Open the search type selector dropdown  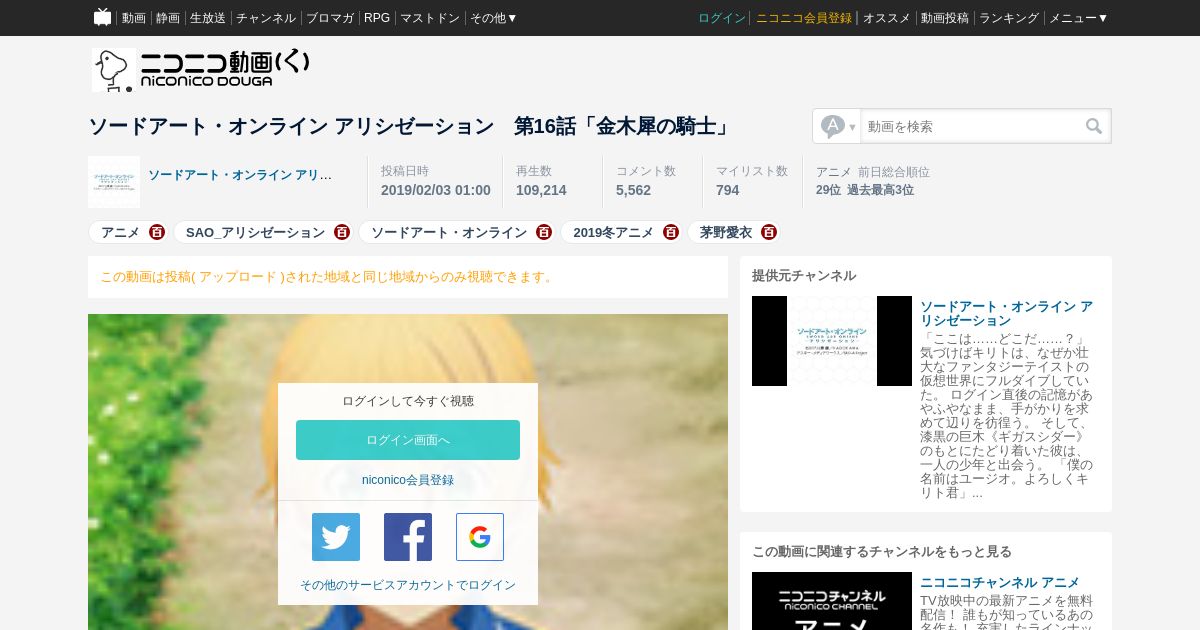pyautogui.click(x=837, y=126)
